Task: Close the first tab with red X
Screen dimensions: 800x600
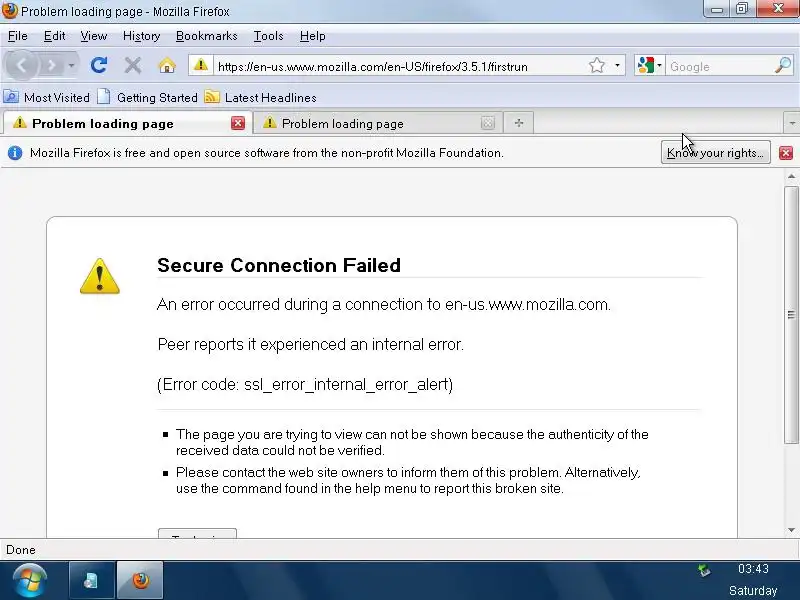Action: click(x=238, y=123)
